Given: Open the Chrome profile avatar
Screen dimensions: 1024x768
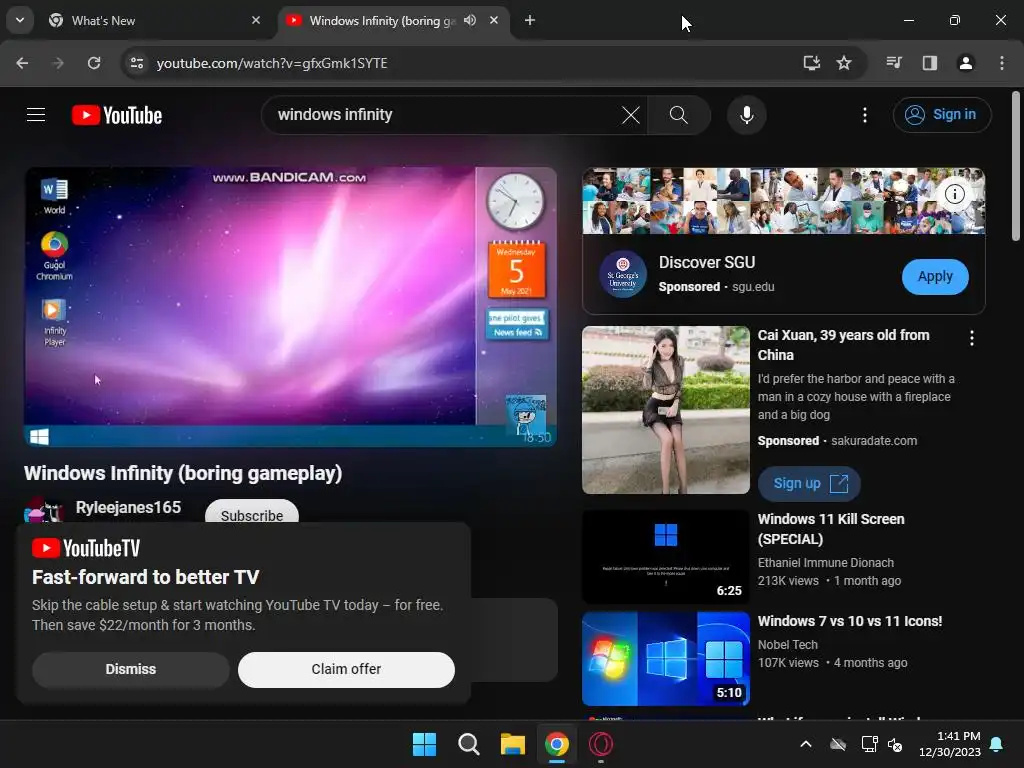Looking at the screenshot, I should pos(965,63).
